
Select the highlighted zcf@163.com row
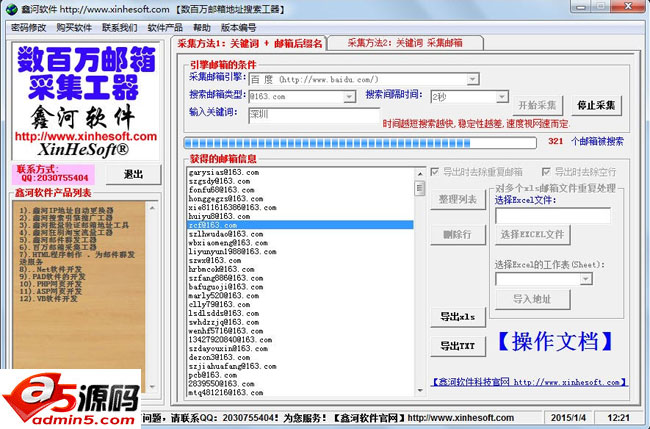[300, 225]
